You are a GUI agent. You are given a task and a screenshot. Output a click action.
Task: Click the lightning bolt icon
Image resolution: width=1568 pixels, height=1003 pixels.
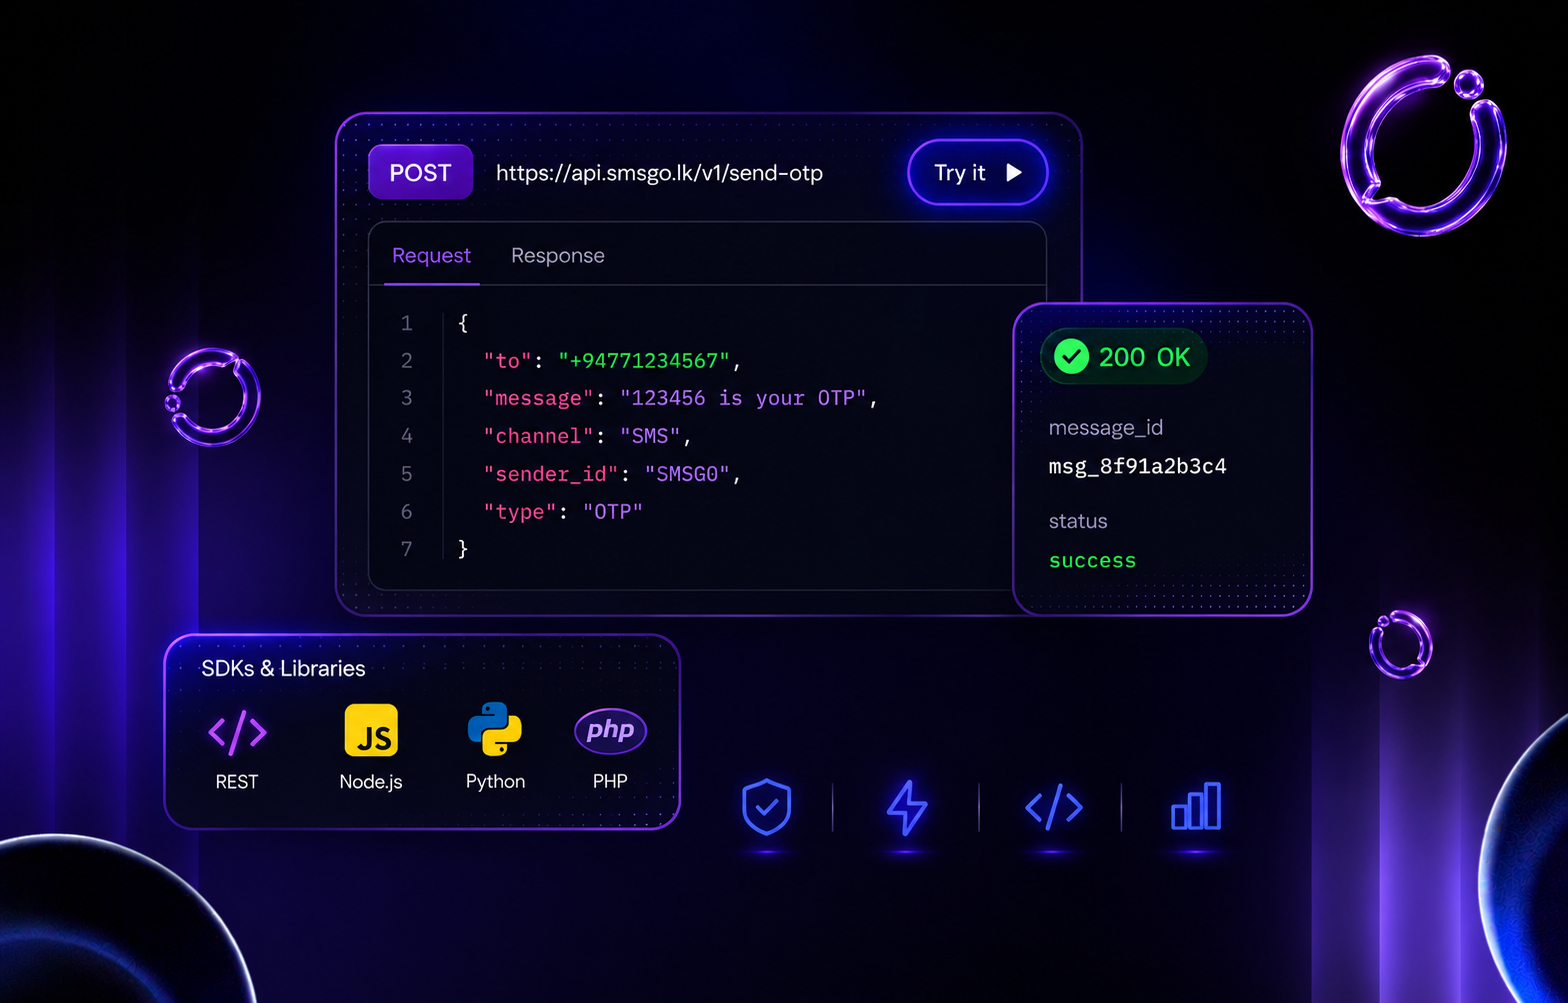[907, 807]
